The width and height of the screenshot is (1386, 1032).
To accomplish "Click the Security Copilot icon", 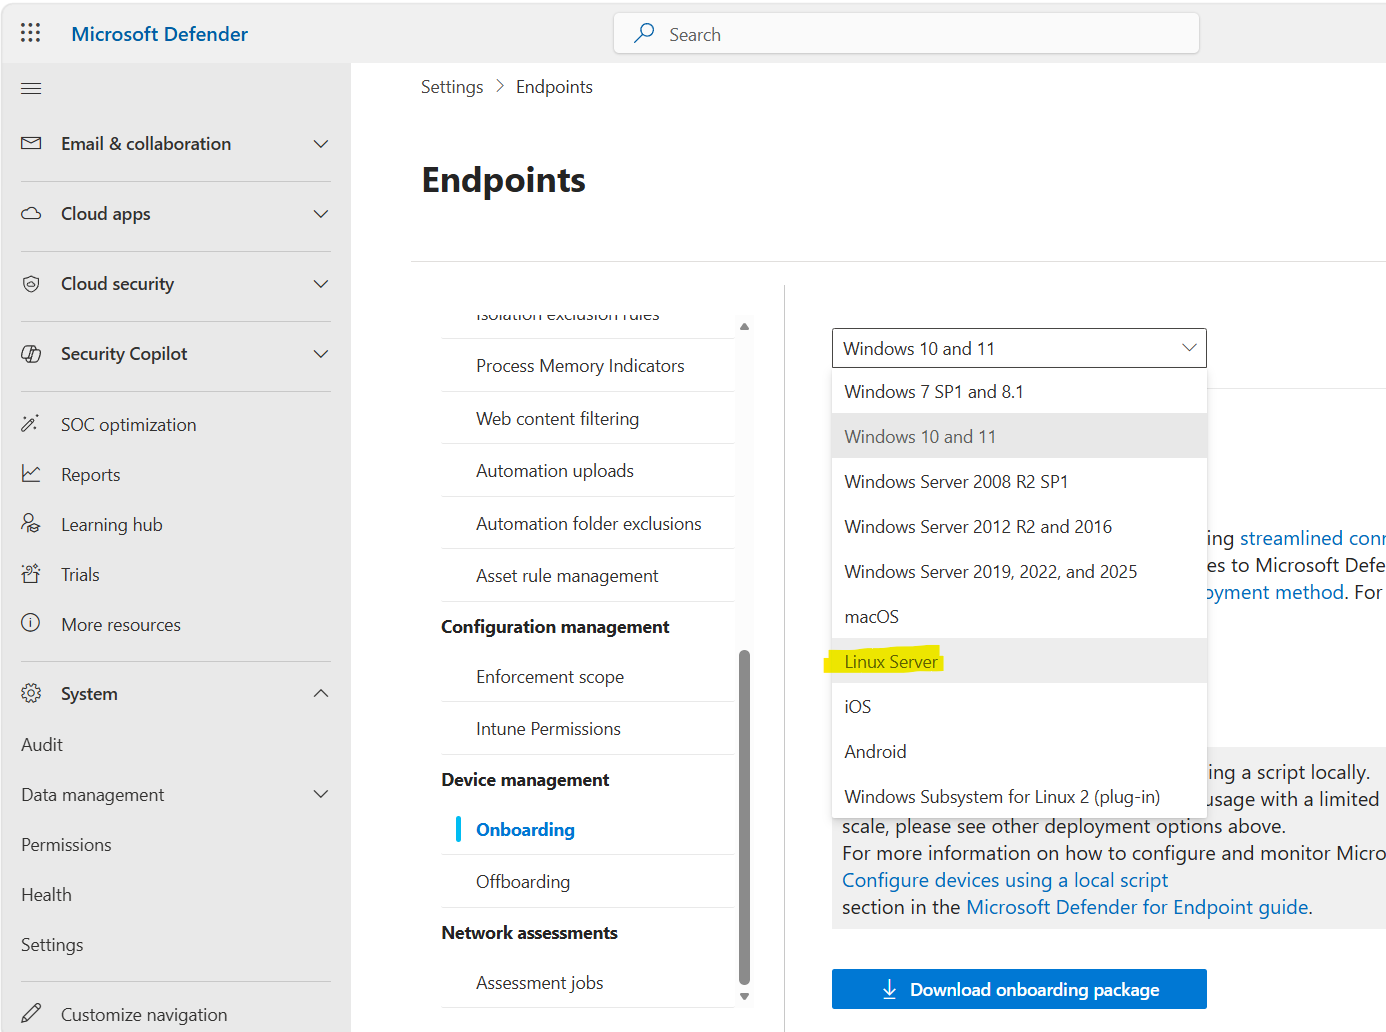I will click(x=31, y=354).
